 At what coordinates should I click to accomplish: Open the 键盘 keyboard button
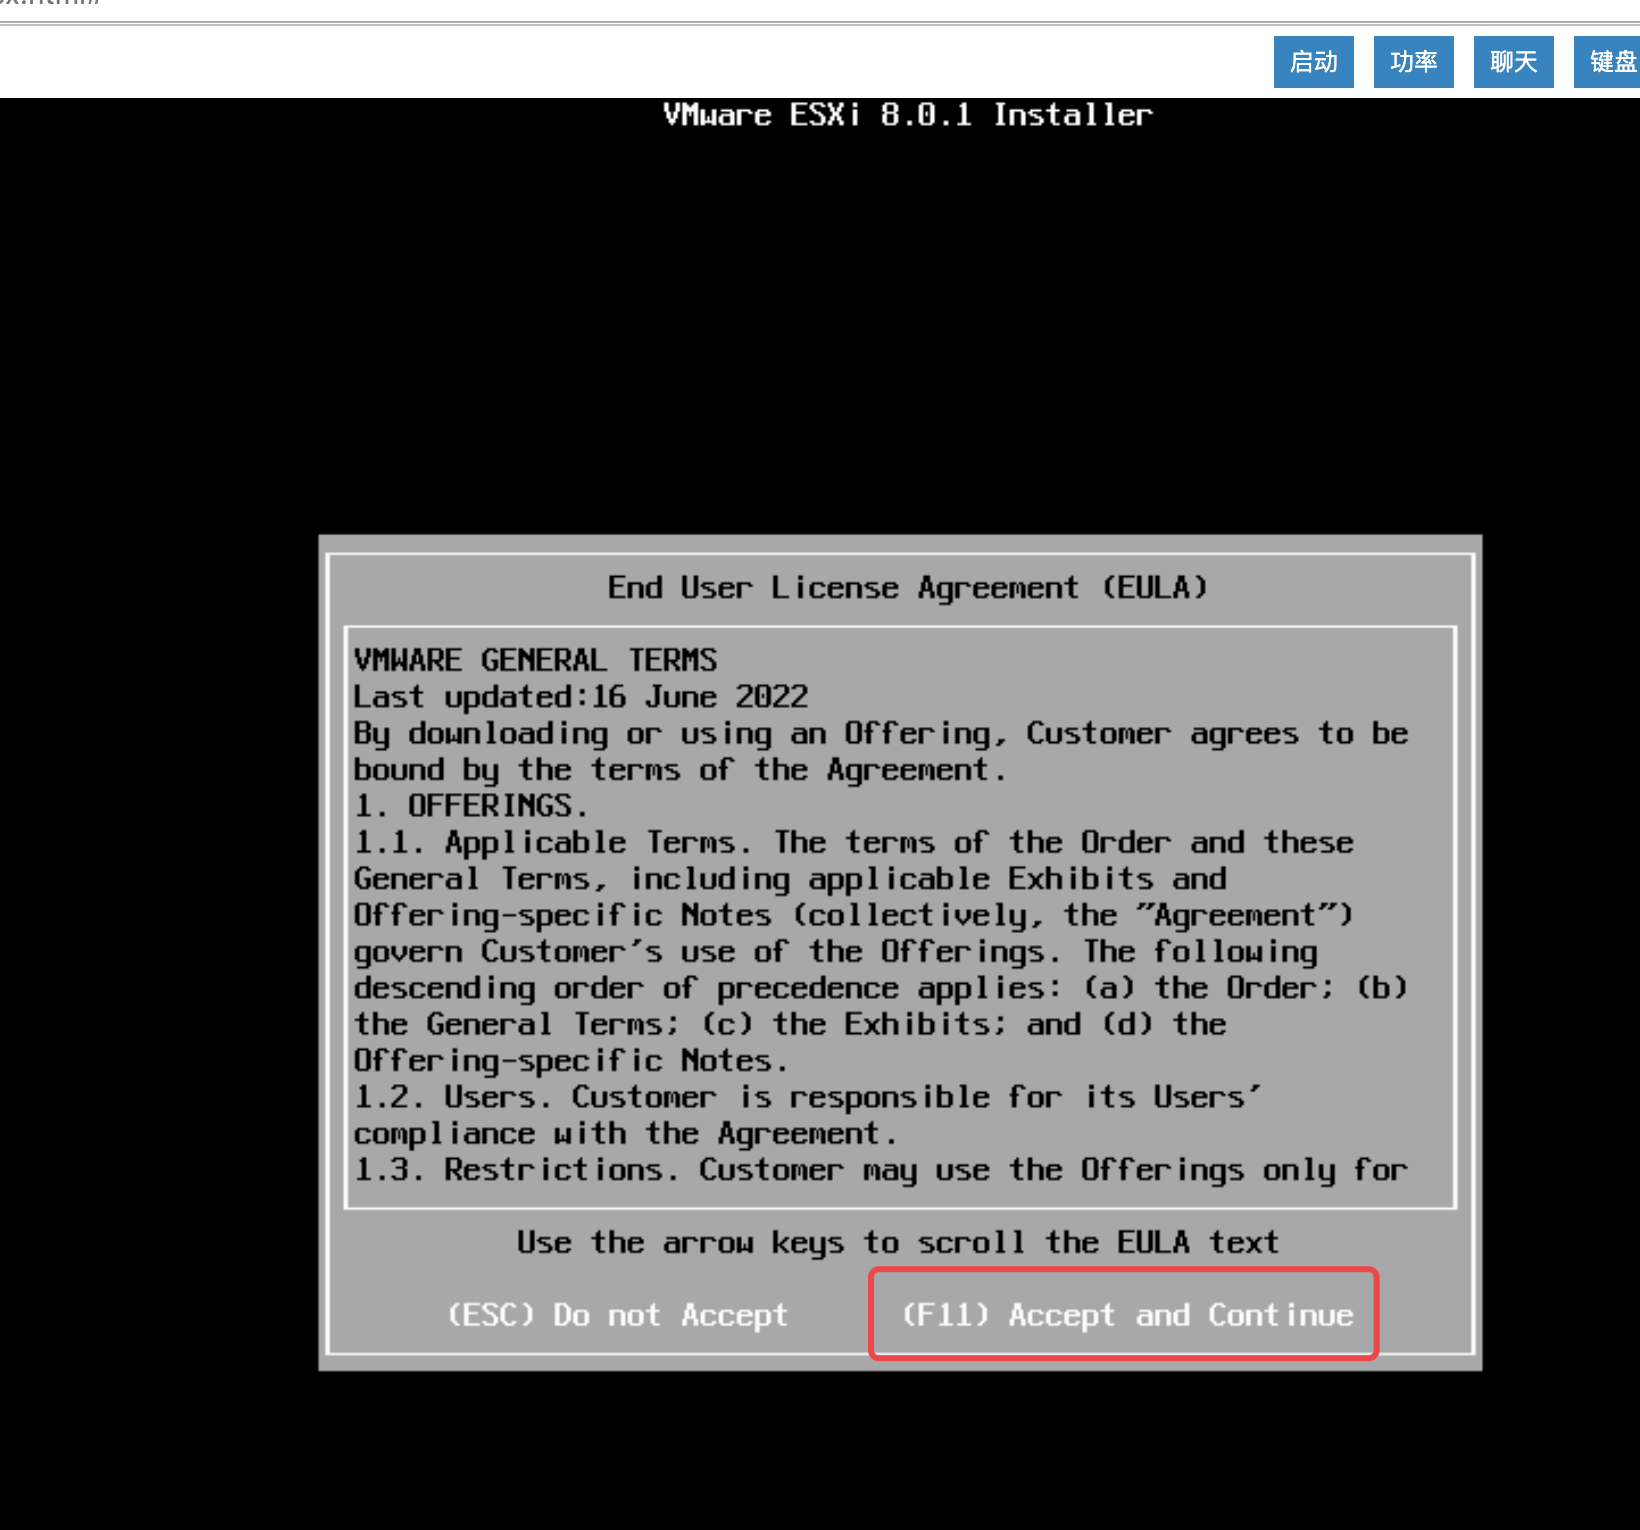pyautogui.click(x=1607, y=62)
